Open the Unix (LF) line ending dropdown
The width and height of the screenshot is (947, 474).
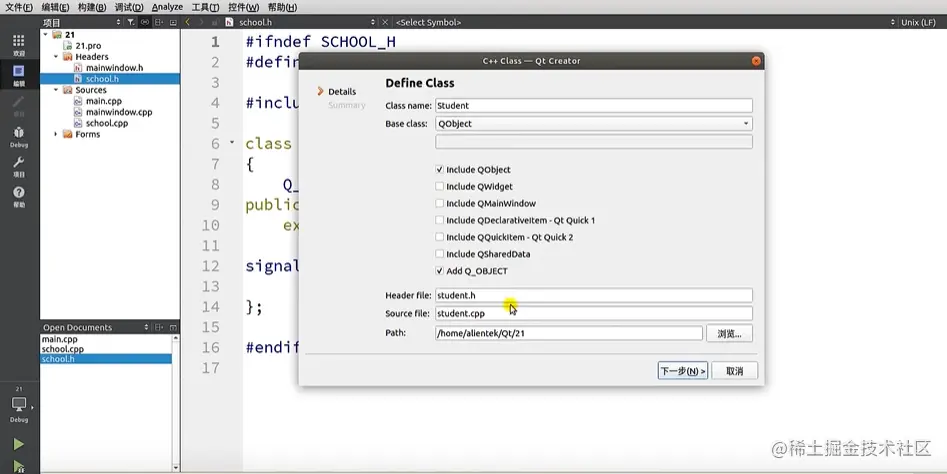918,22
